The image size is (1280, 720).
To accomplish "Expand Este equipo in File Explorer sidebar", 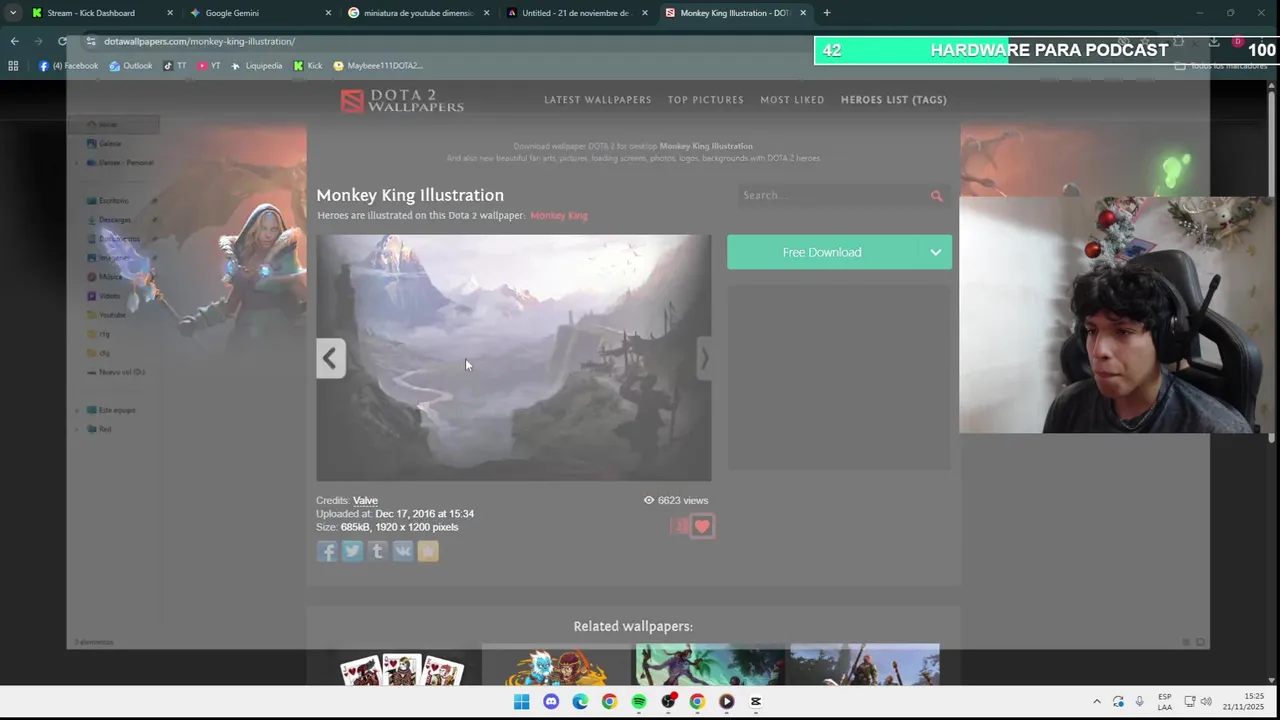I will (x=77, y=410).
